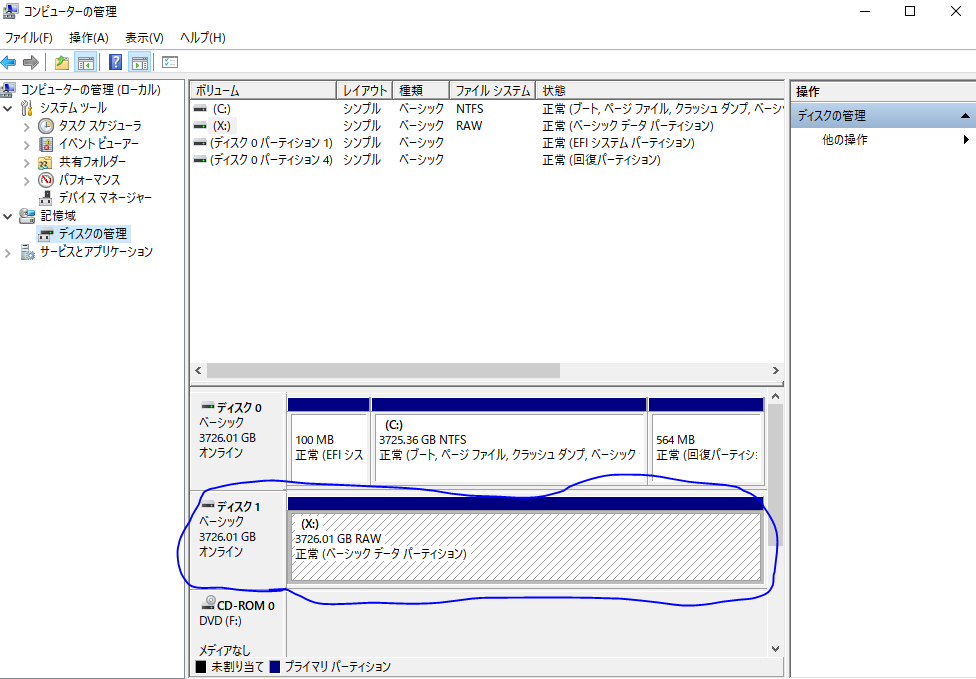The height and width of the screenshot is (679, 976).
Task: Open Device Manager (デバイス マネージャー)
Action: tap(105, 198)
